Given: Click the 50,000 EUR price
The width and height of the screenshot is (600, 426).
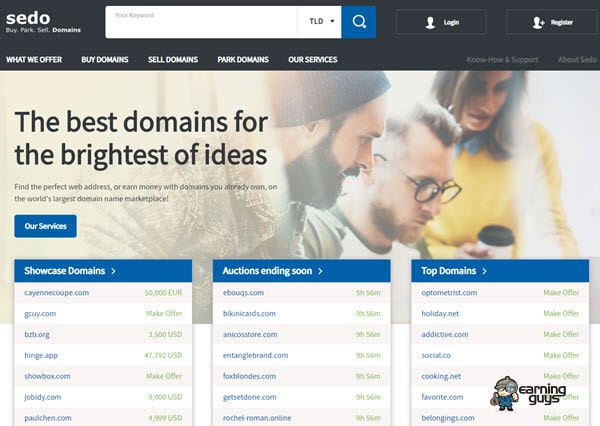Looking at the screenshot, I should click(163, 293).
